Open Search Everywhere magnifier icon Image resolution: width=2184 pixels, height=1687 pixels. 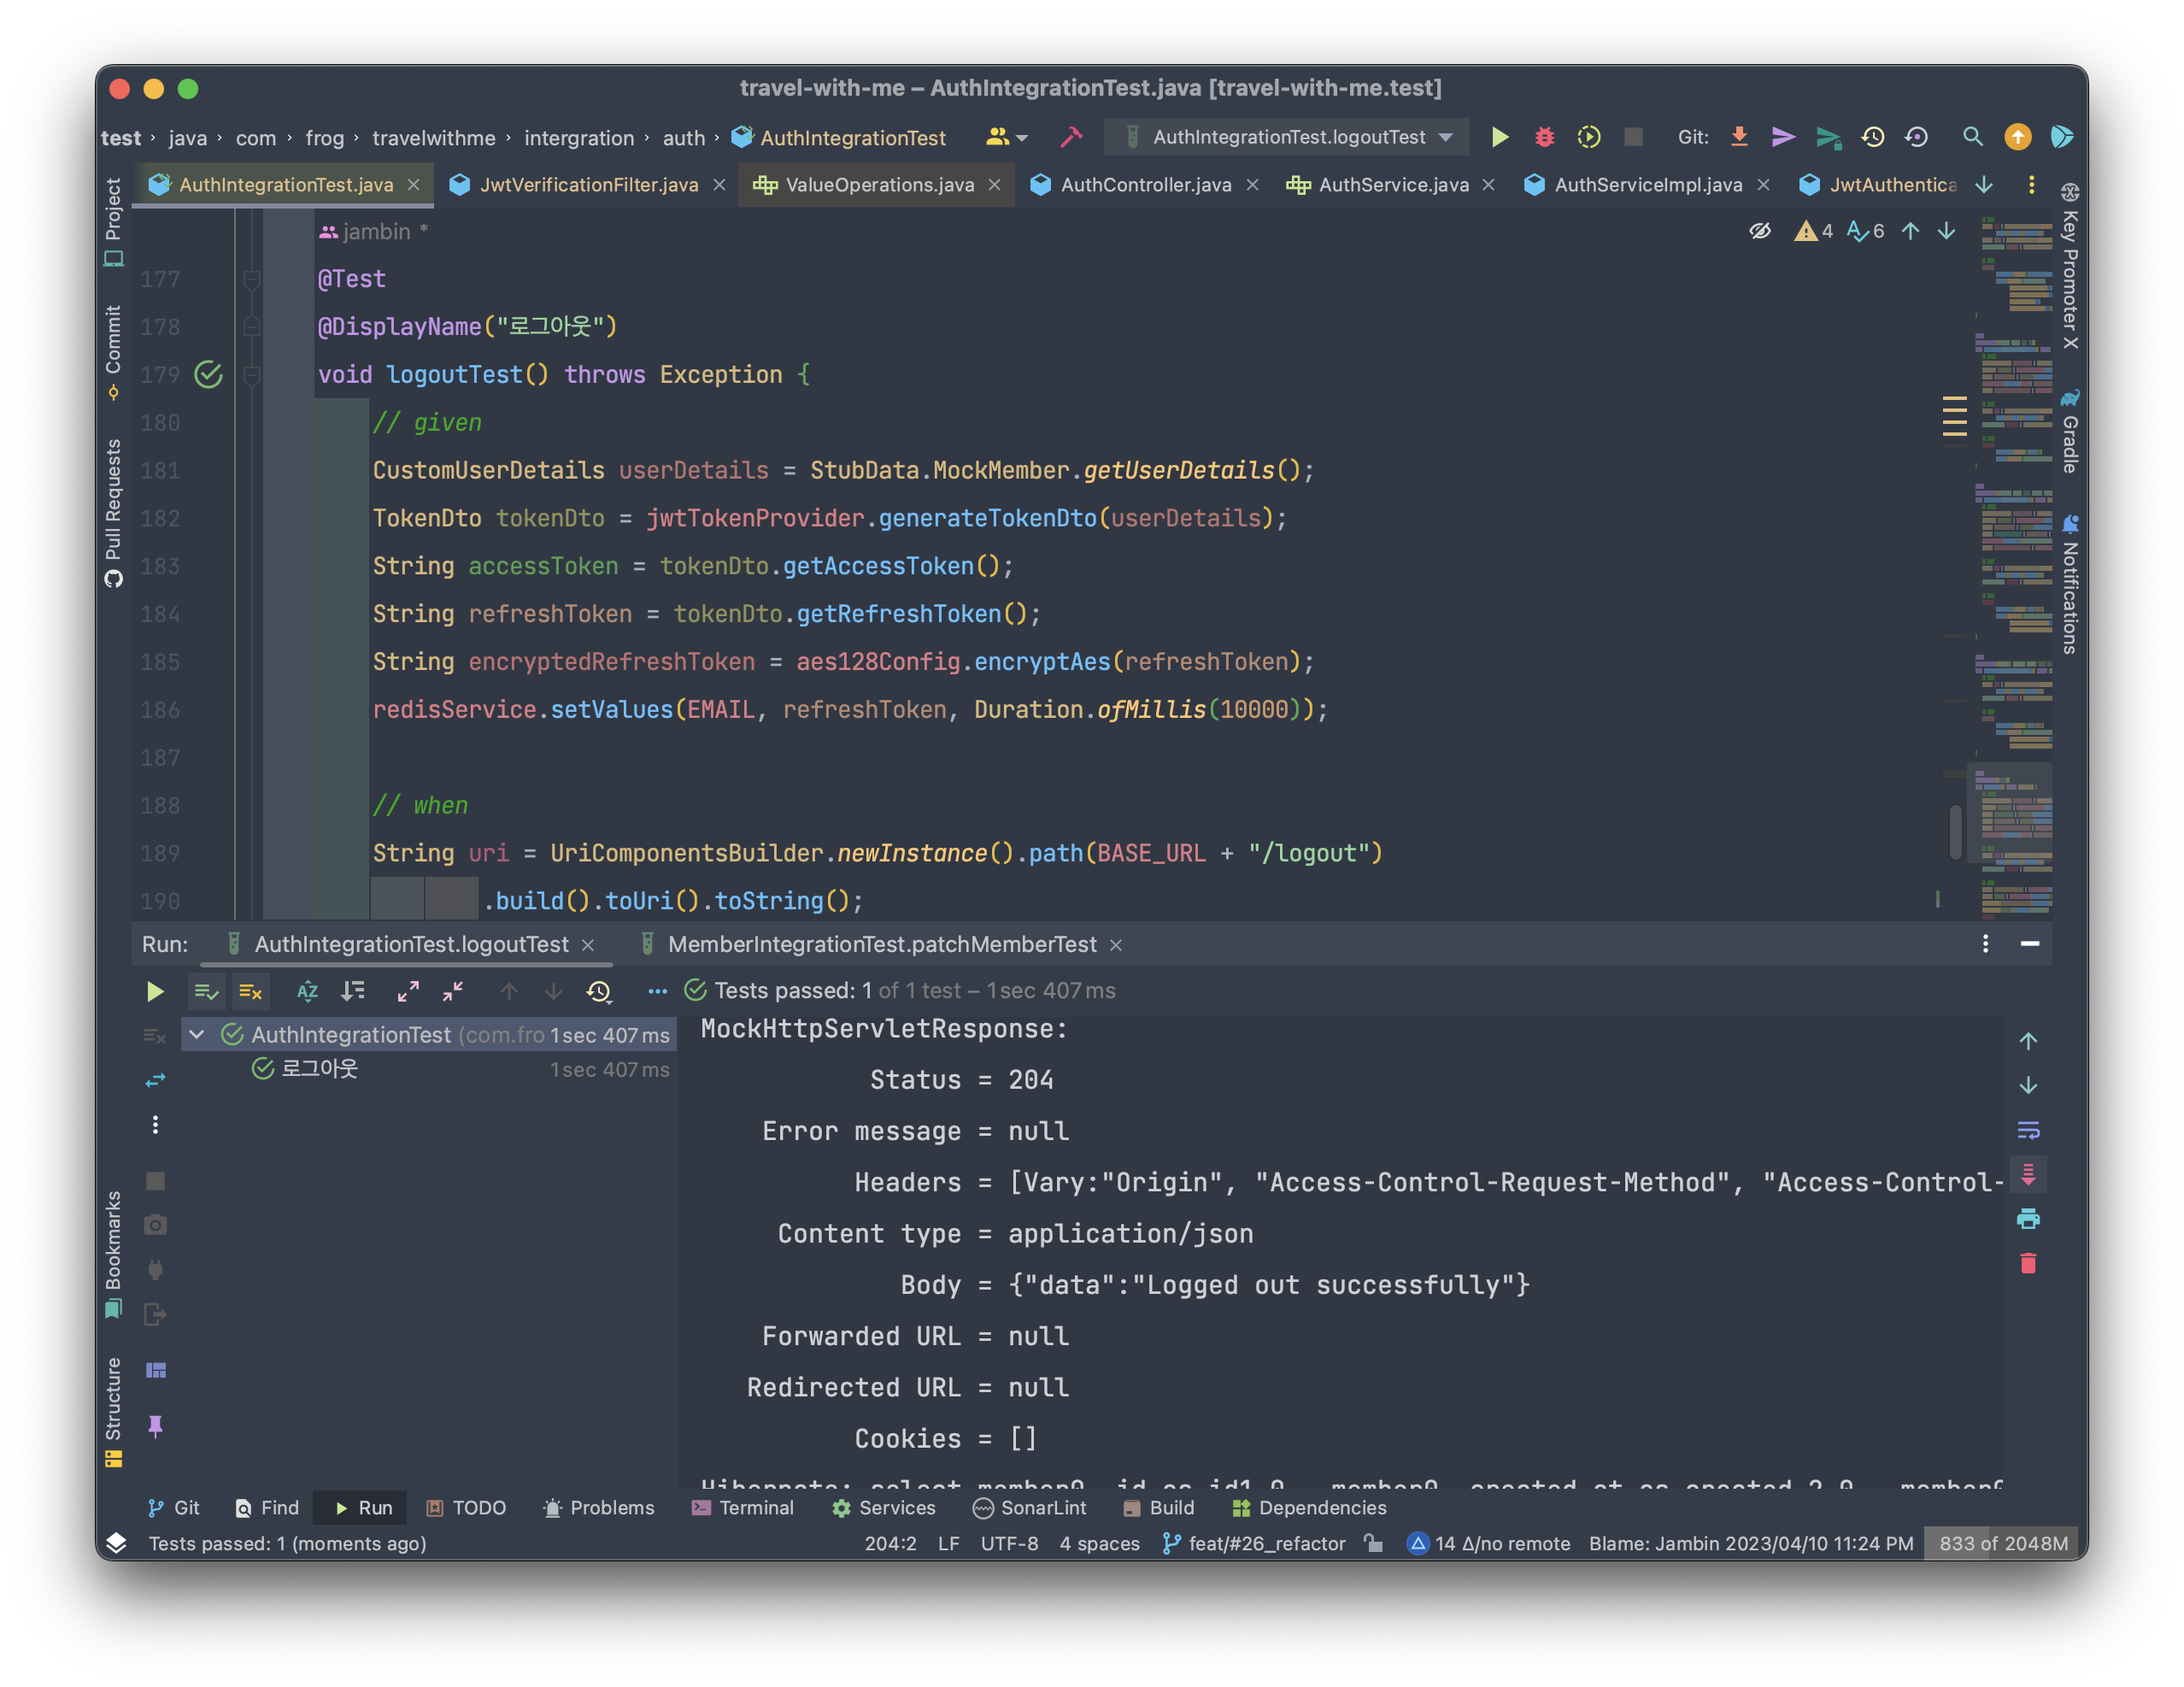[x=1972, y=137]
